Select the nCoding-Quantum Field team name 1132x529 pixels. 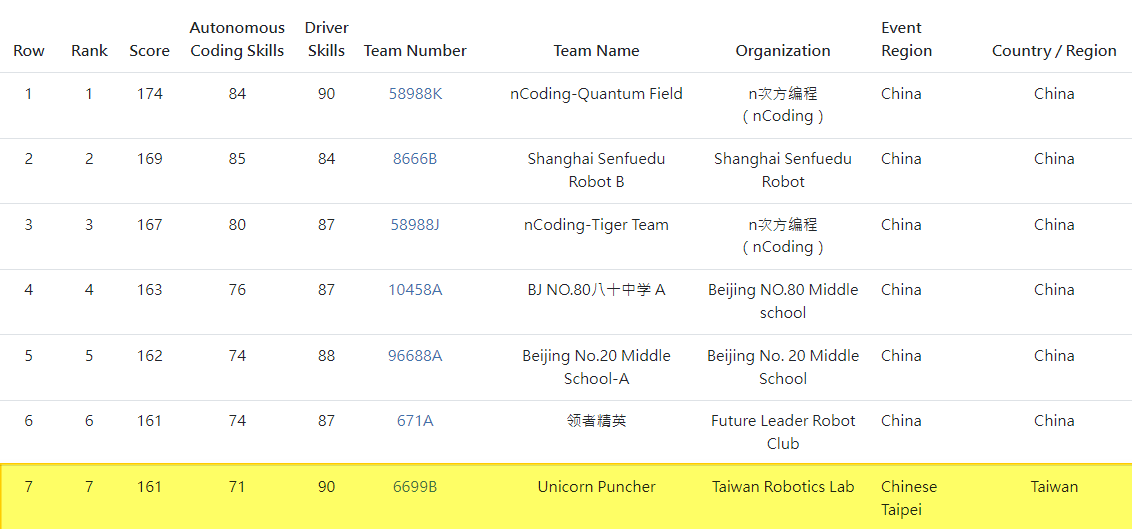click(596, 94)
